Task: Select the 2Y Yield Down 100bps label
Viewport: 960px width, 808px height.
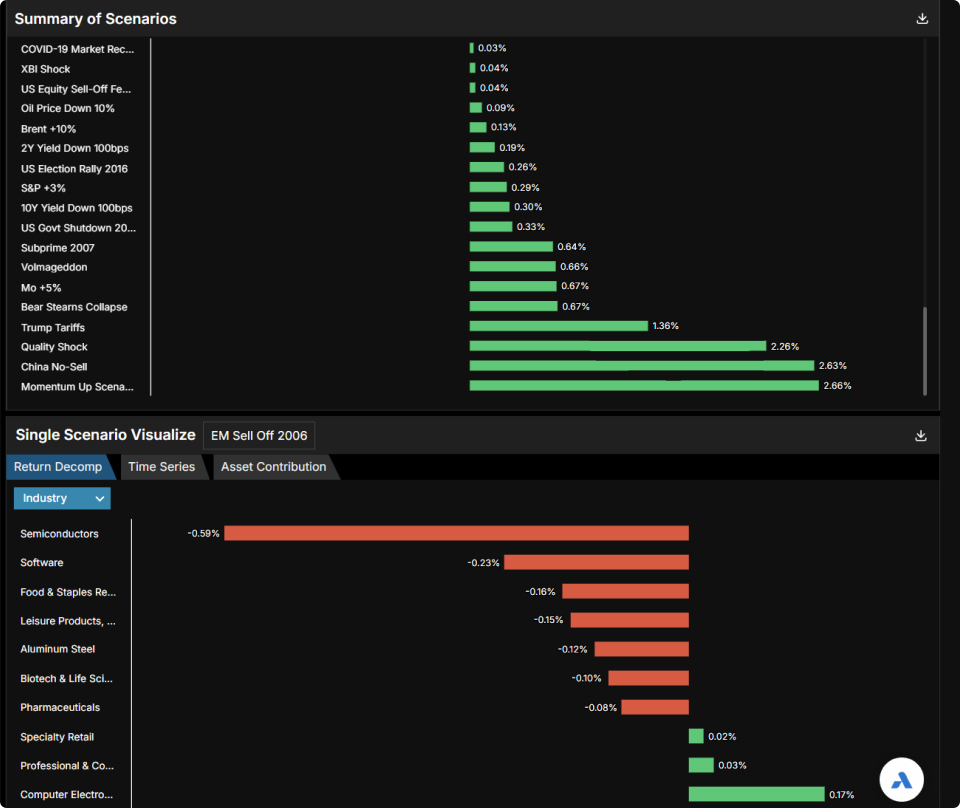Action: point(75,148)
